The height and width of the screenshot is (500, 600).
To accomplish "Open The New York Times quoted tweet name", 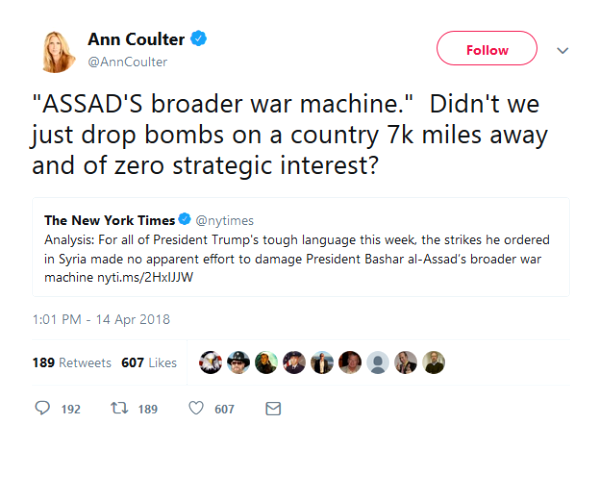I will tap(109, 220).
